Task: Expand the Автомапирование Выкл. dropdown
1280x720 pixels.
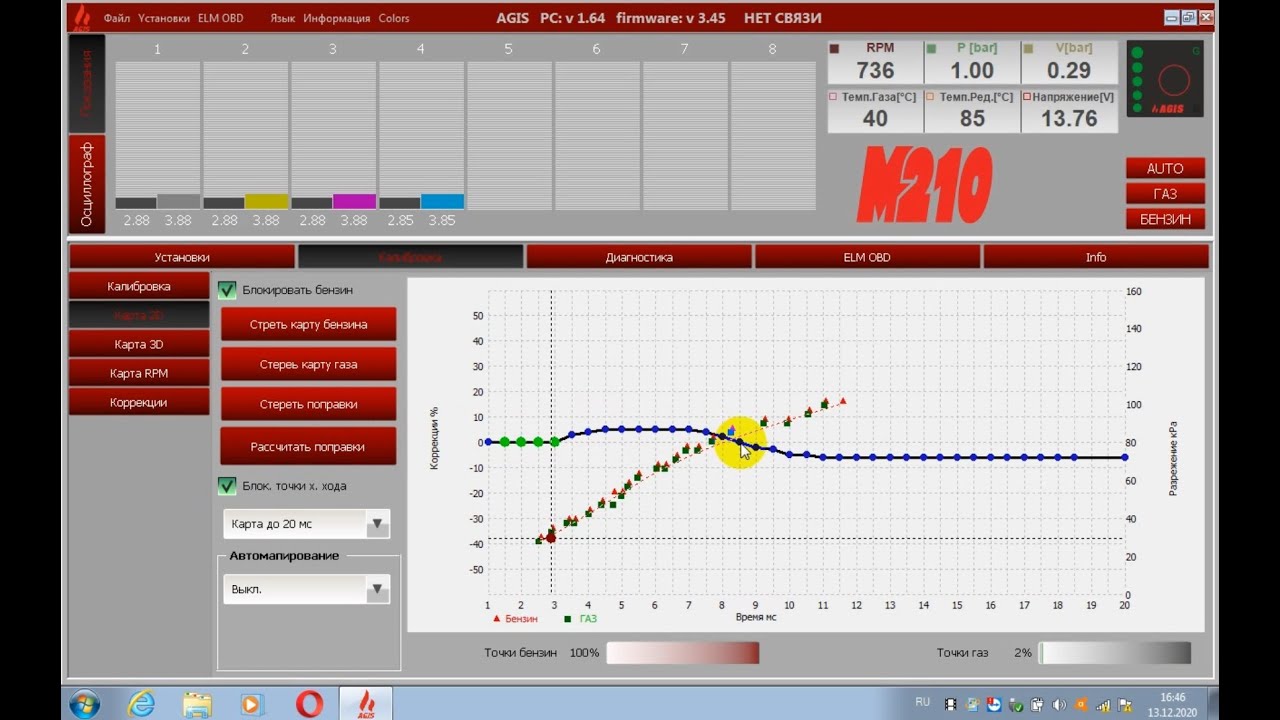Action: tap(306, 590)
